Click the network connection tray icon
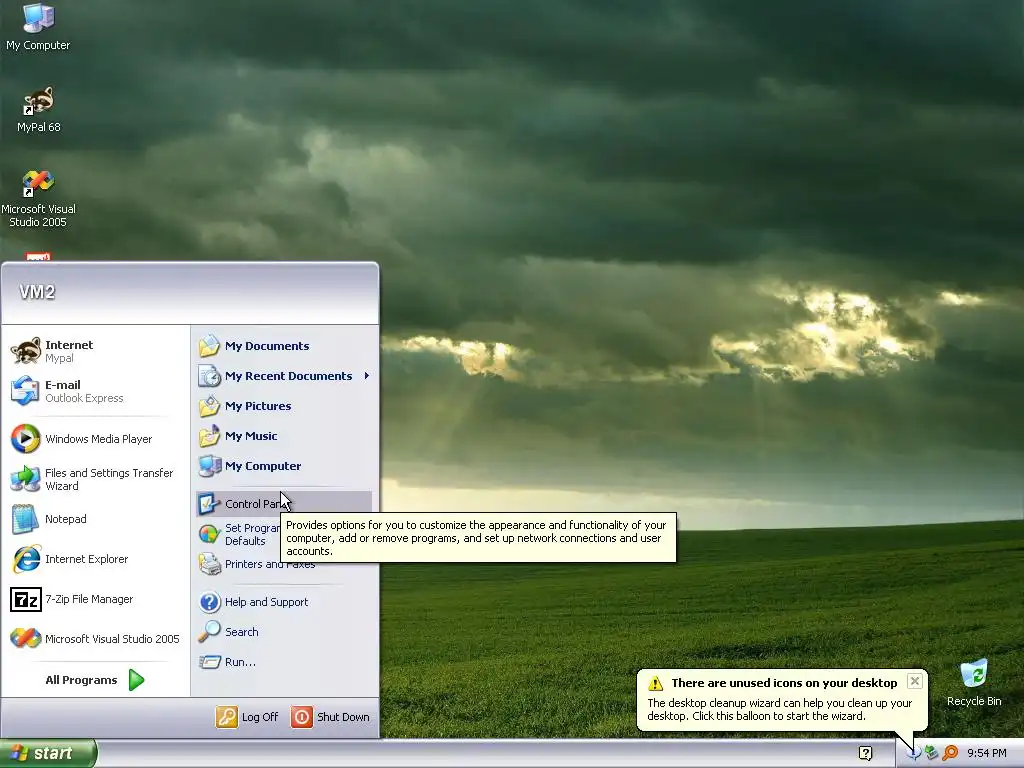The width and height of the screenshot is (1024, 768). coord(932,753)
